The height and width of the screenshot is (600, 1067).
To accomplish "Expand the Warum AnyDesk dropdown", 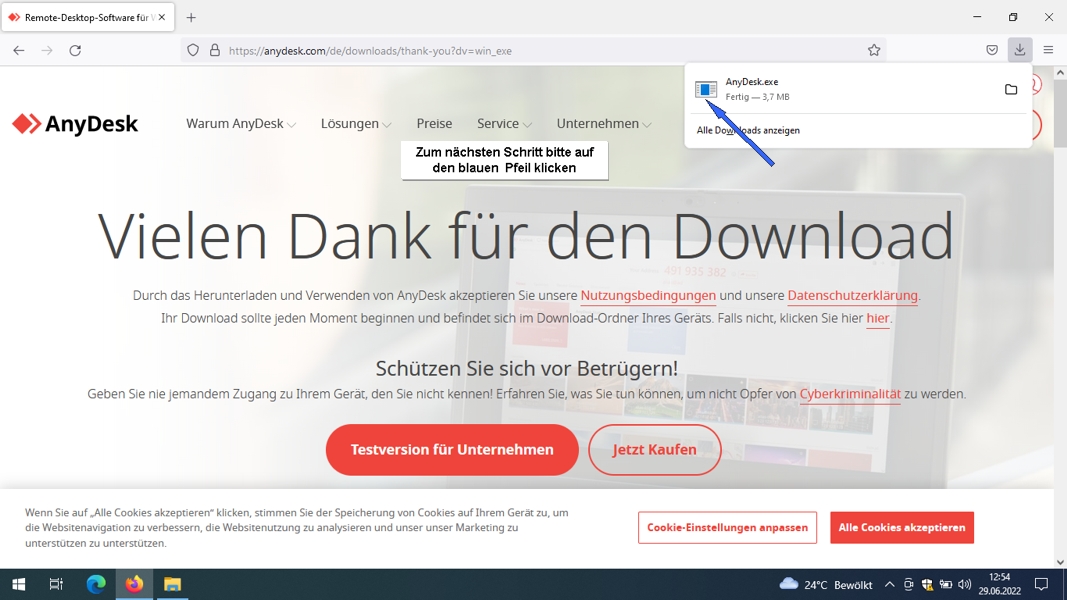I will 240,124.
